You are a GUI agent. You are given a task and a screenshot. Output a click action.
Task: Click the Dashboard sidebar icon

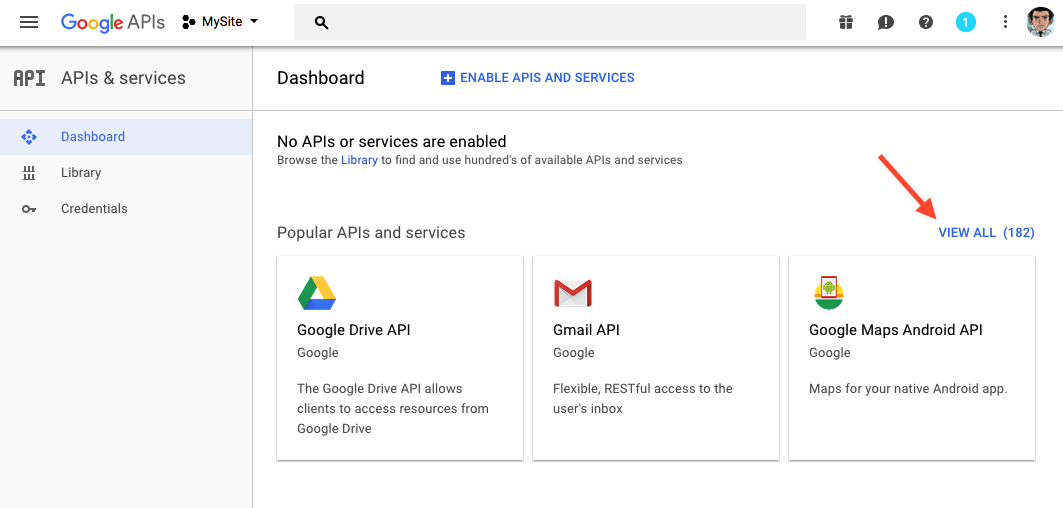pos(28,137)
